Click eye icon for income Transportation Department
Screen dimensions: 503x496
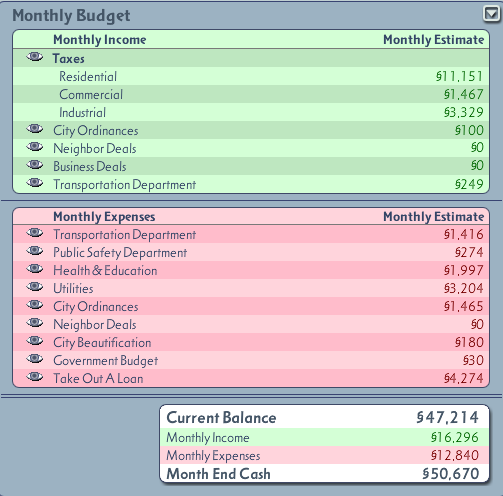(35, 183)
